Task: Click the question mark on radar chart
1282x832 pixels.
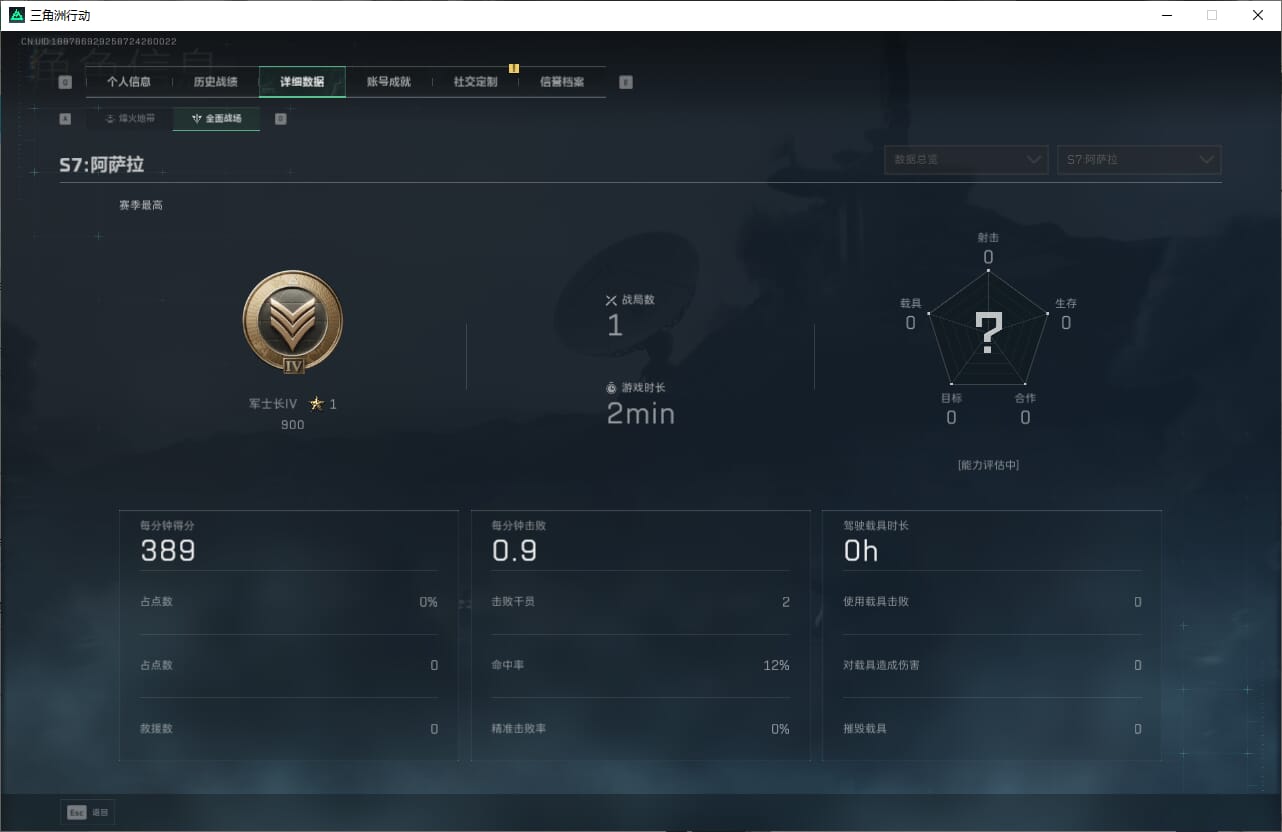Action: pyautogui.click(x=988, y=333)
